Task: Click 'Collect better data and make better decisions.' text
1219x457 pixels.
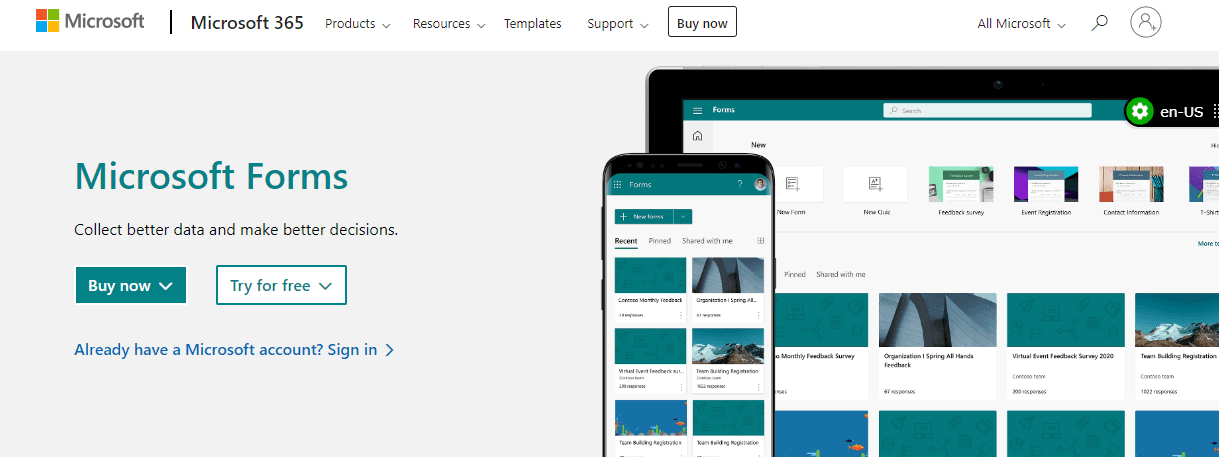Action: (x=236, y=229)
